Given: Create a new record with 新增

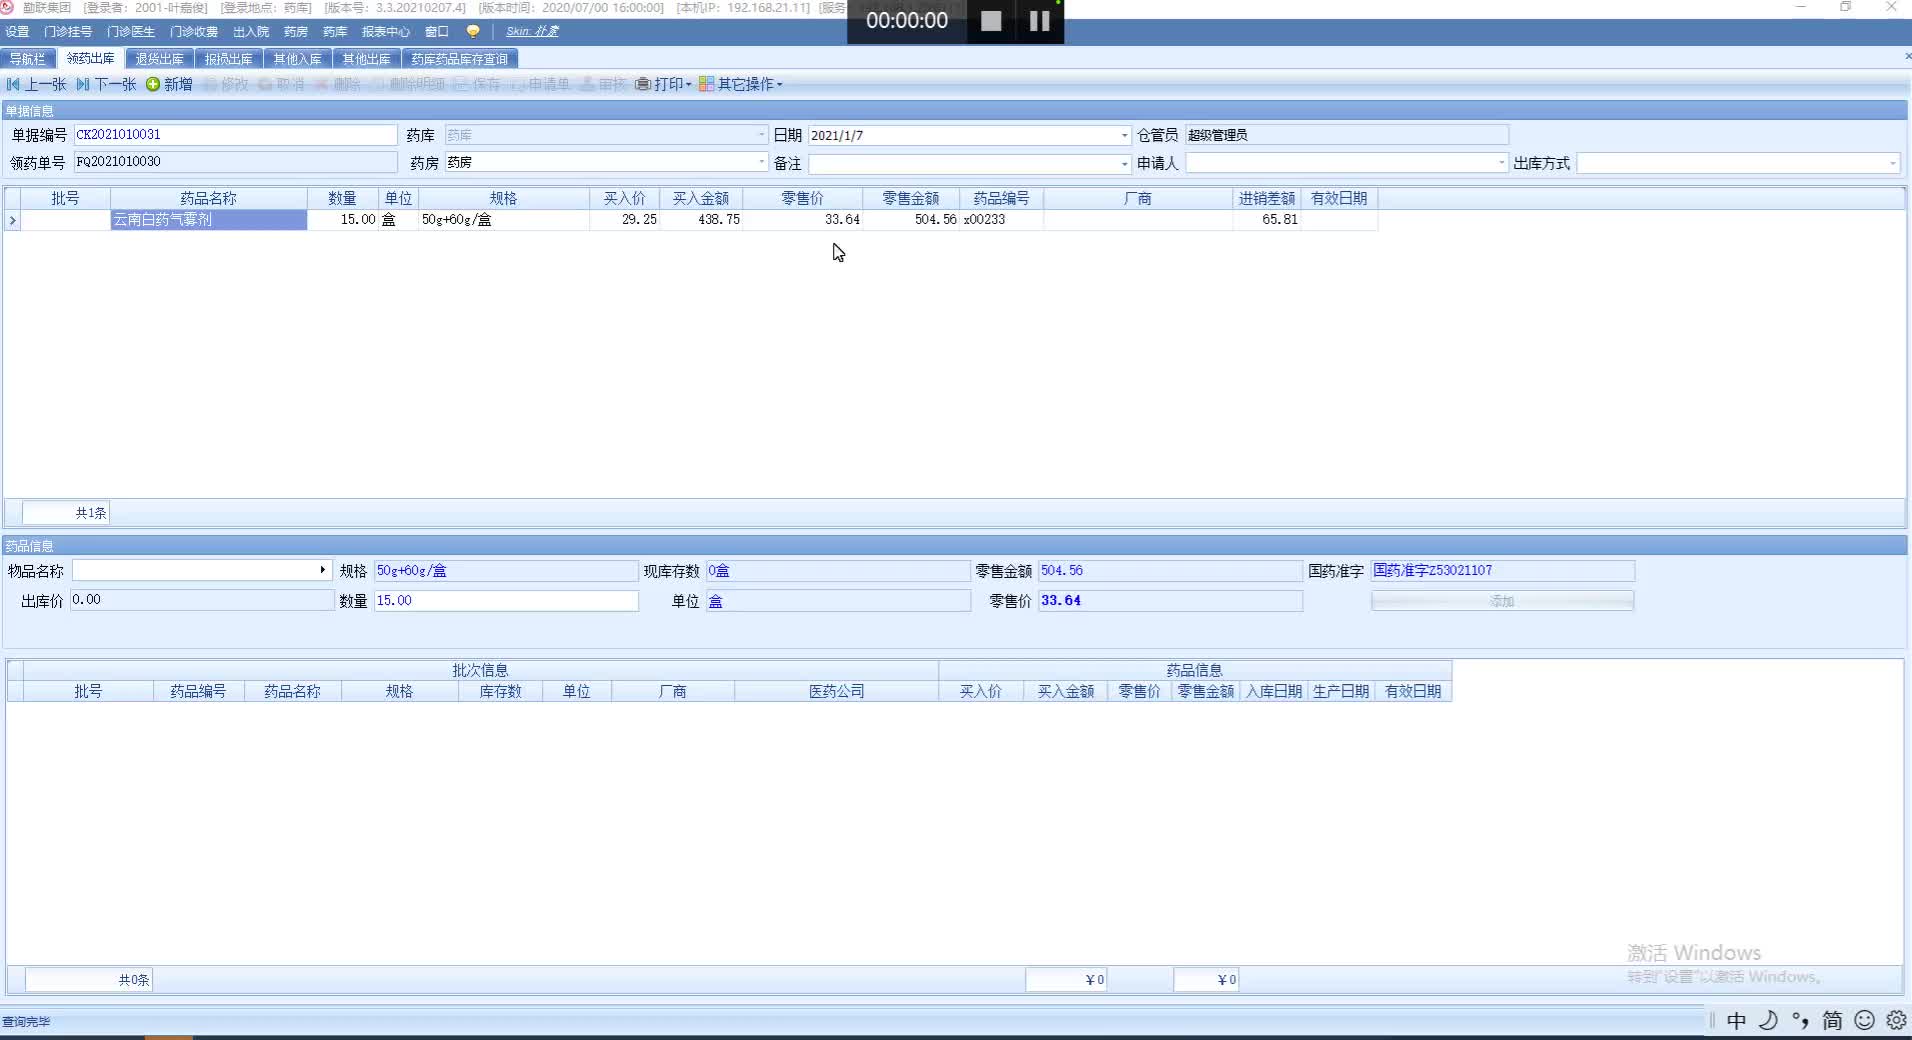Looking at the screenshot, I should tap(169, 84).
